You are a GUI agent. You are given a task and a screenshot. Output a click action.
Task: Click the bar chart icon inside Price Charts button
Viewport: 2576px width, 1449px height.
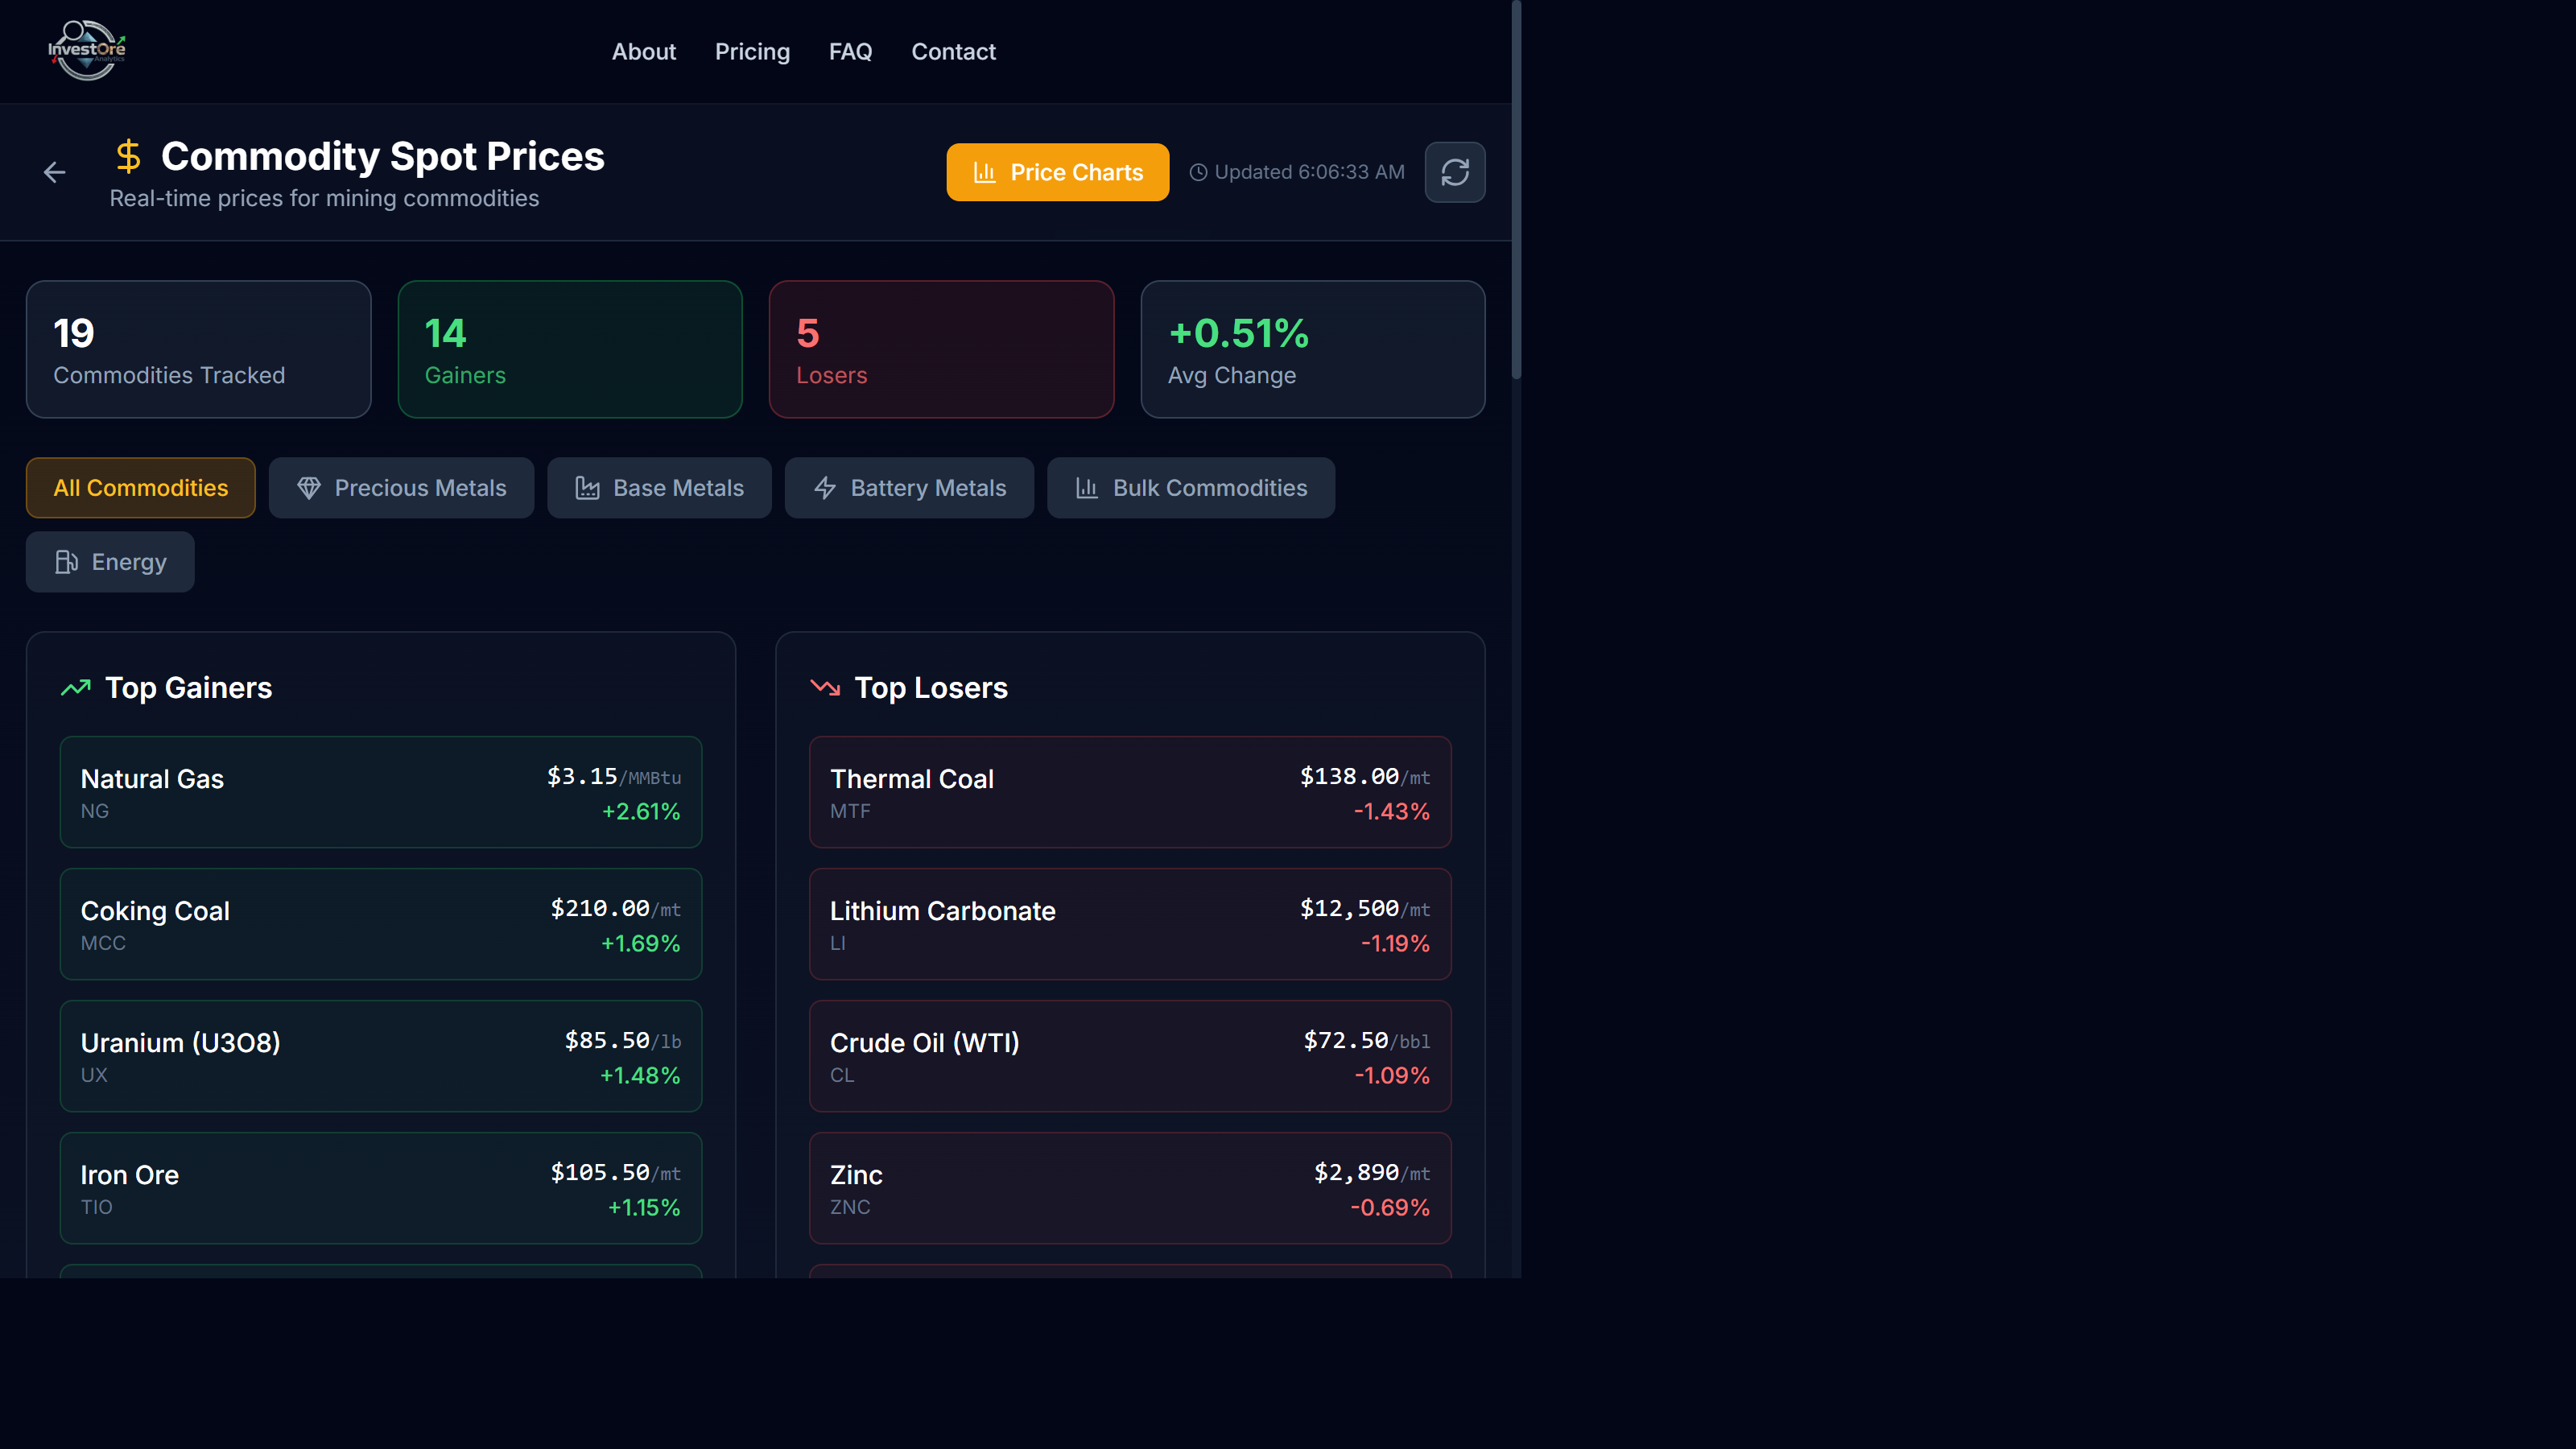click(x=984, y=172)
